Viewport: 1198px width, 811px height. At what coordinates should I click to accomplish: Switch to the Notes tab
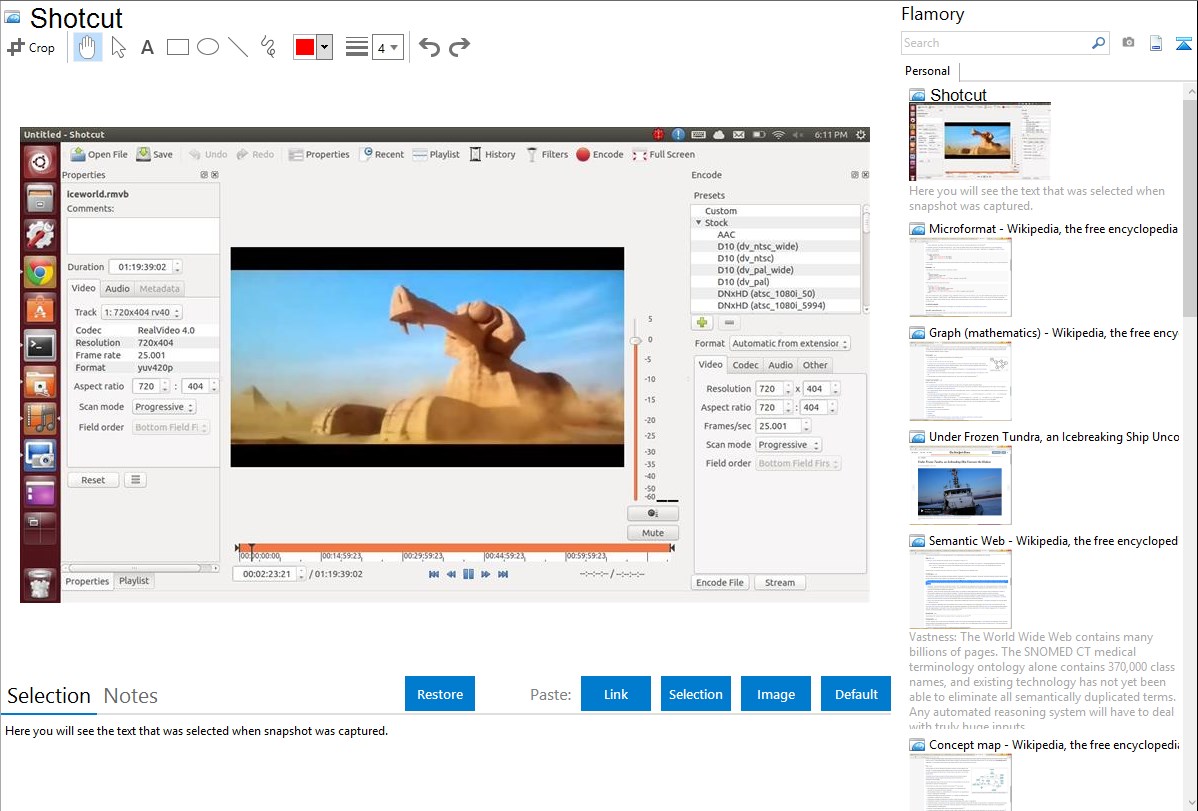[131, 696]
